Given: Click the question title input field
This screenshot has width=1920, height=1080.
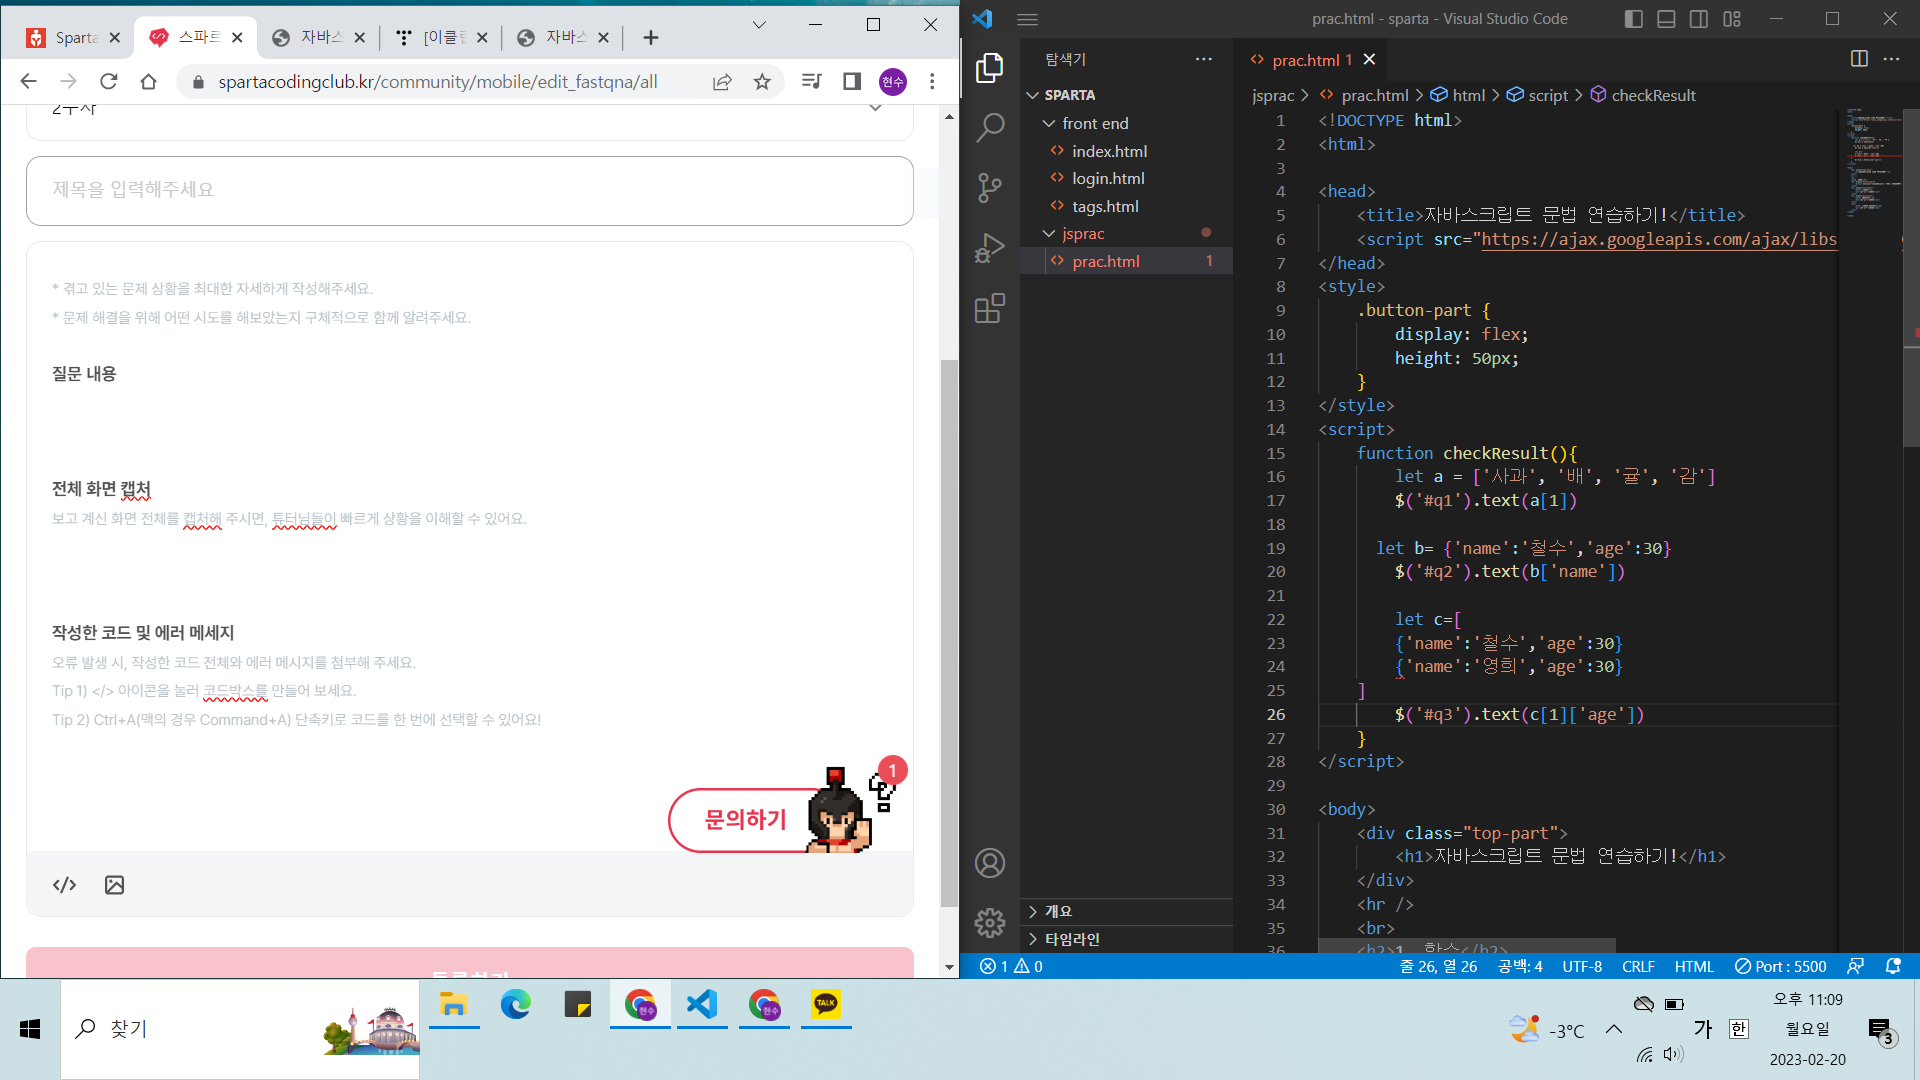Looking at the screenshot, I should click(x=470, y=190).
